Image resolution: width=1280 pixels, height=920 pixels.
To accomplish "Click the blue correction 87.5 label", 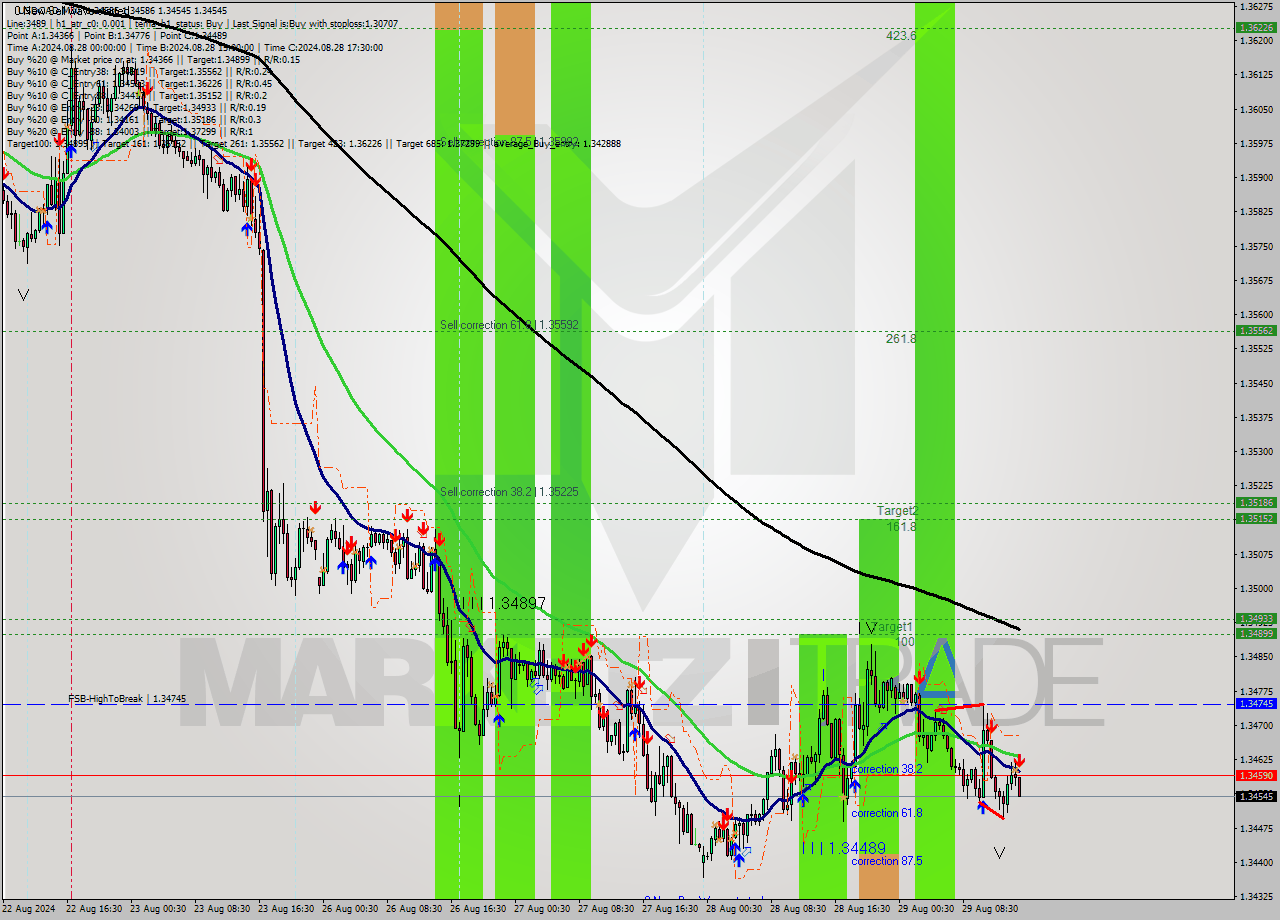I will click(887, 861).
